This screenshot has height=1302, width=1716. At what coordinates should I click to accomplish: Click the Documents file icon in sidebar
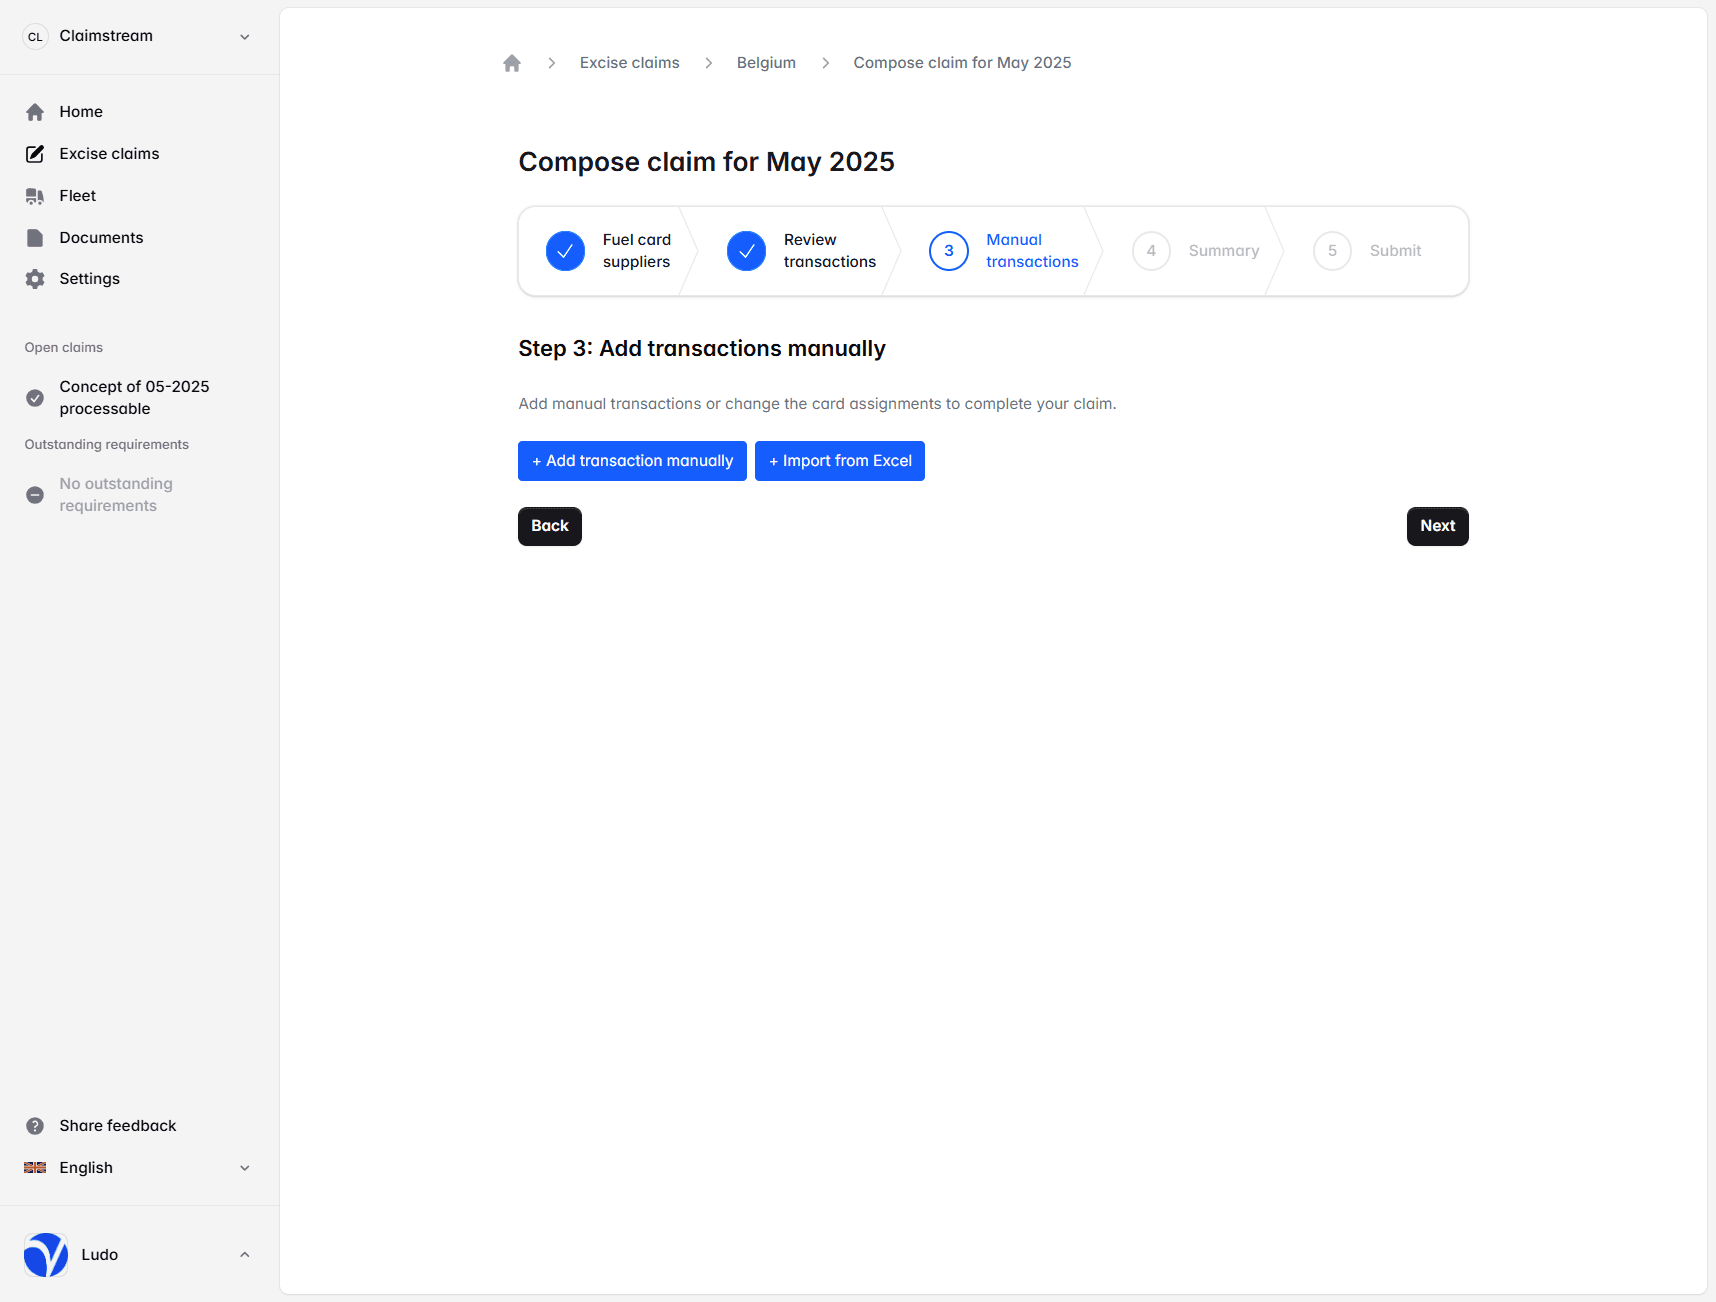(35, 238)
